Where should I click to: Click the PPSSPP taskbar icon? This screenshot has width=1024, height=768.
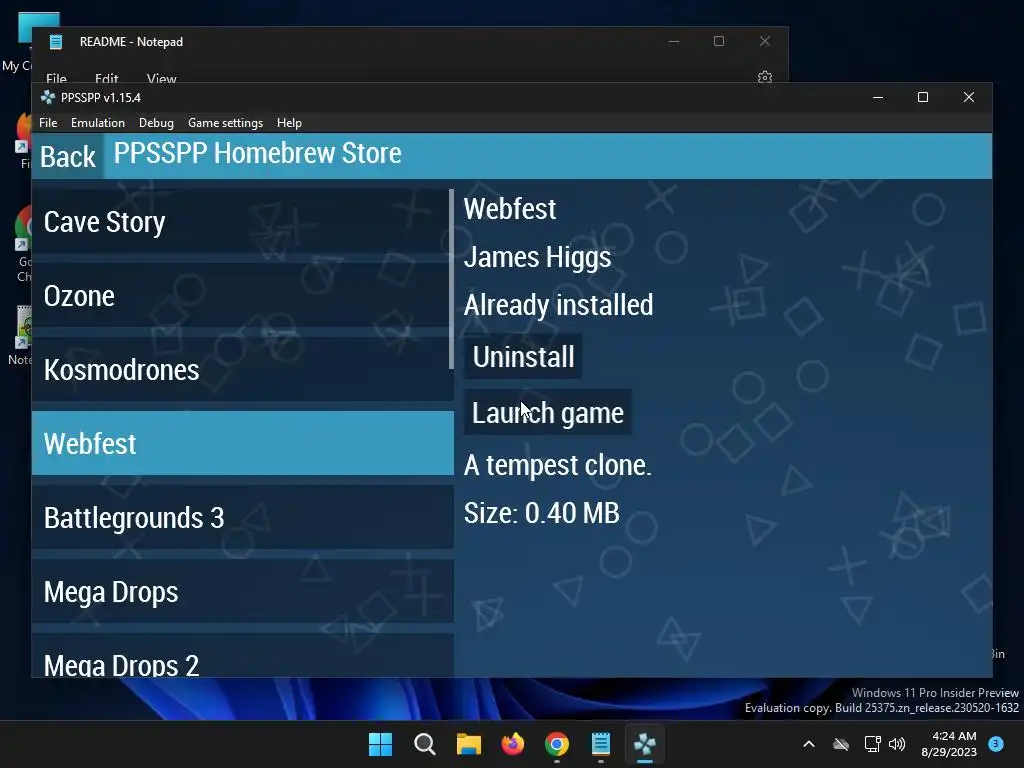645,744
